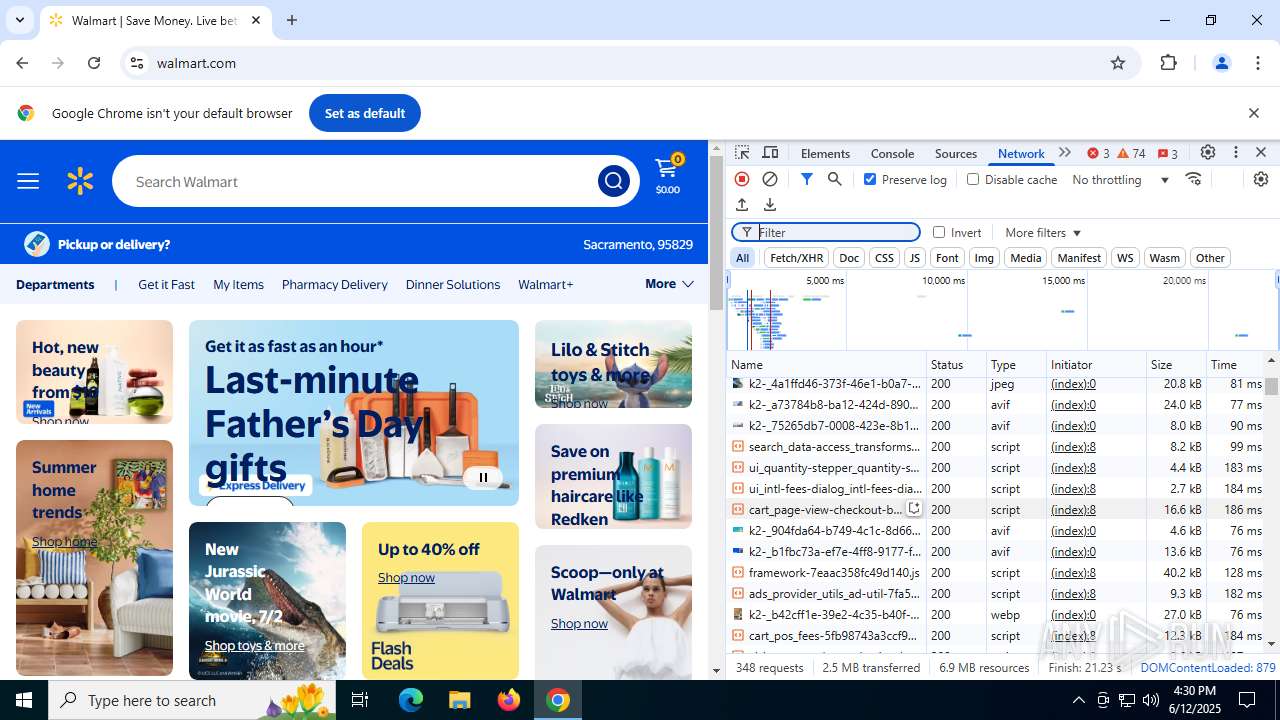Screen dimensions: 1280x720
Task: Click Shop toys & more link
Action: coord(254,645)
